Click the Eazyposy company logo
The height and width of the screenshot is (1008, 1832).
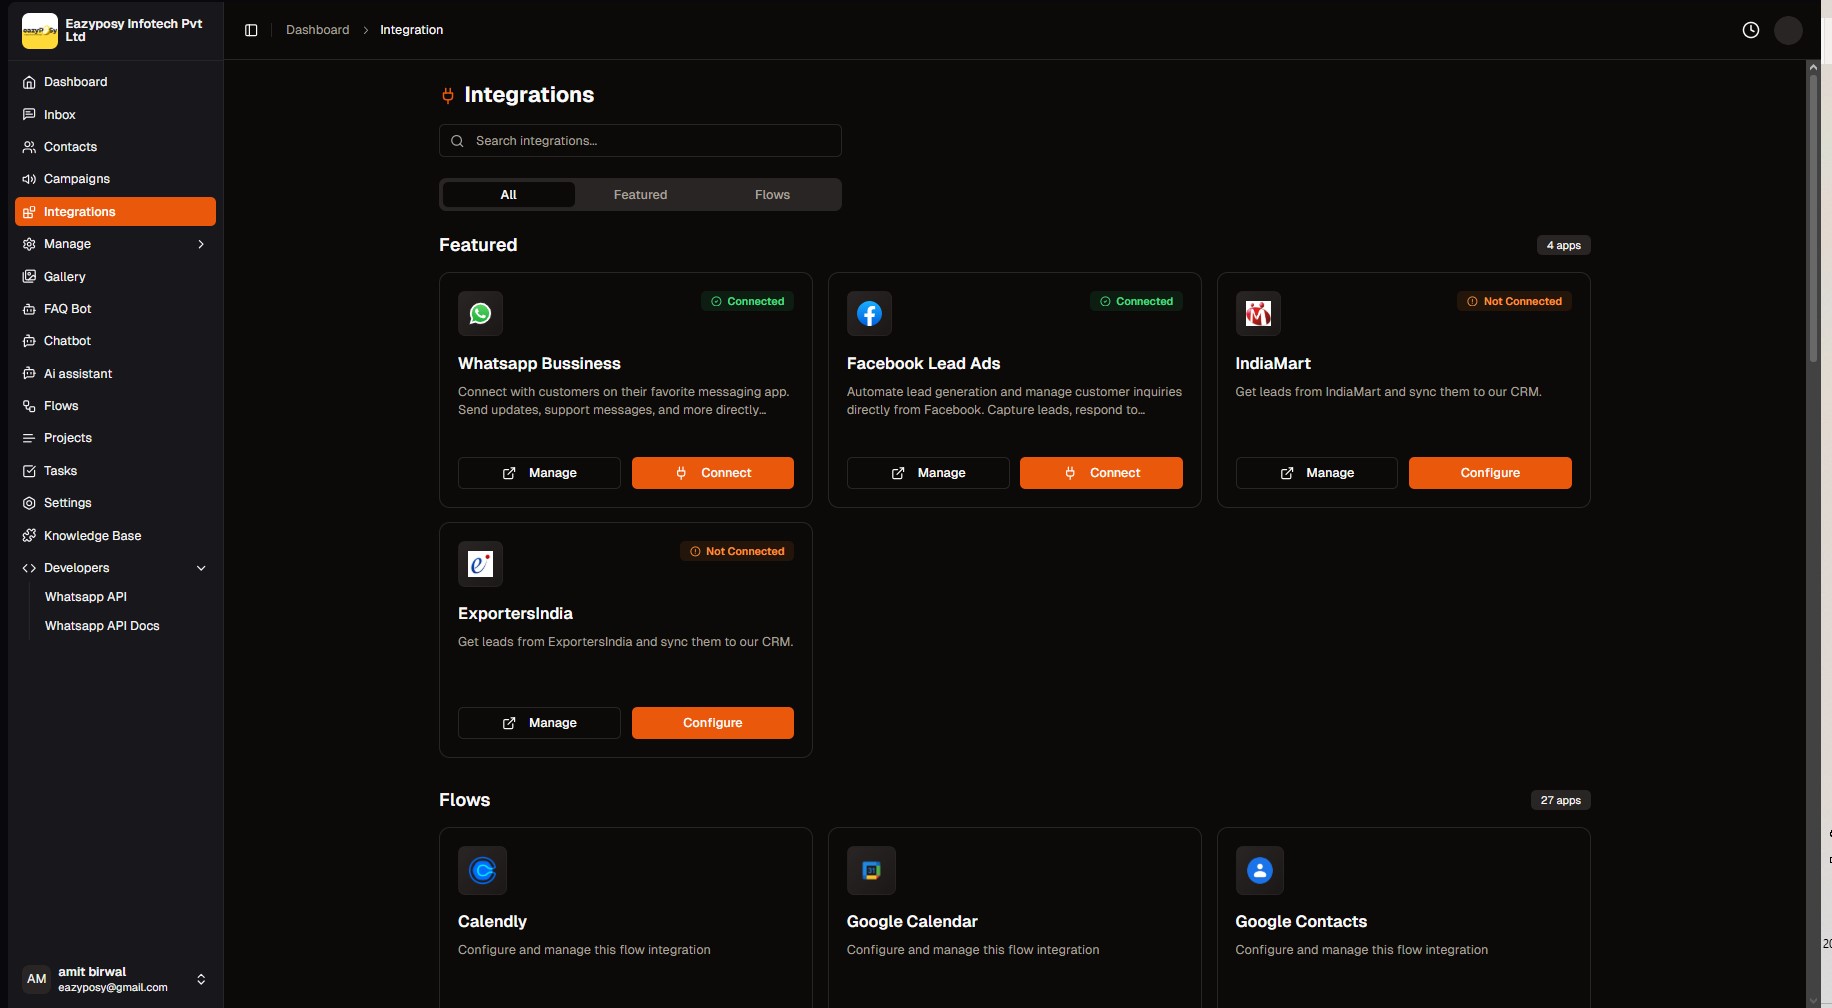coord(38,29)
